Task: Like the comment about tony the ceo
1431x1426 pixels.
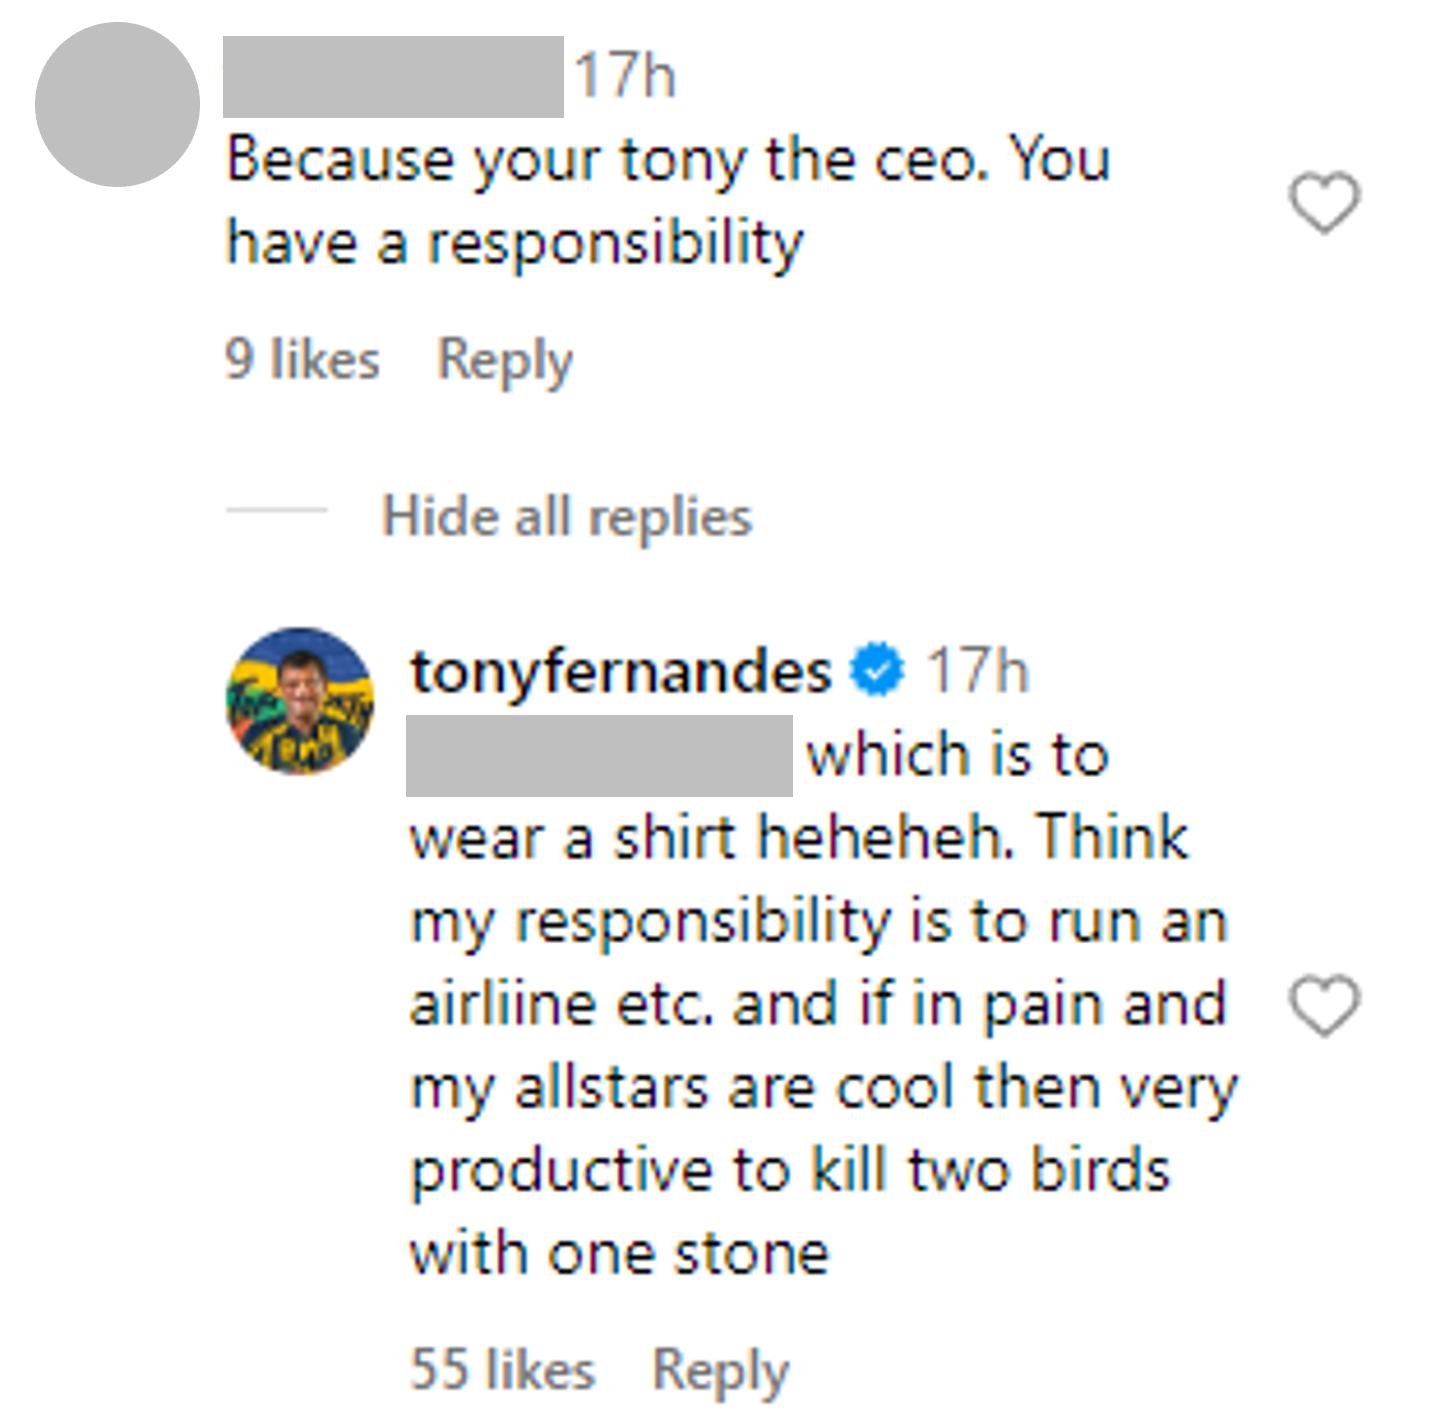Action: (x=1324, y=203)
